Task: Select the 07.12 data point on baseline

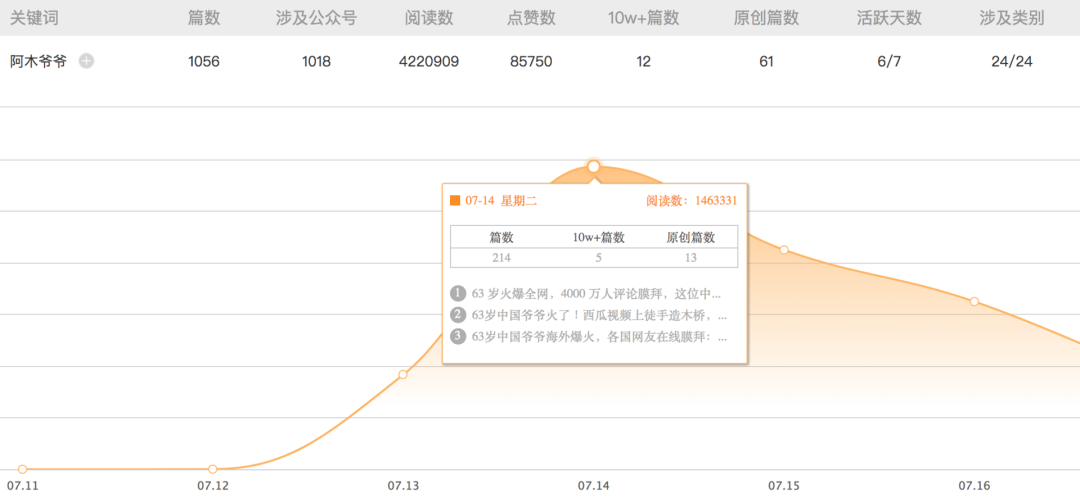Action: (x=213, y=469)
